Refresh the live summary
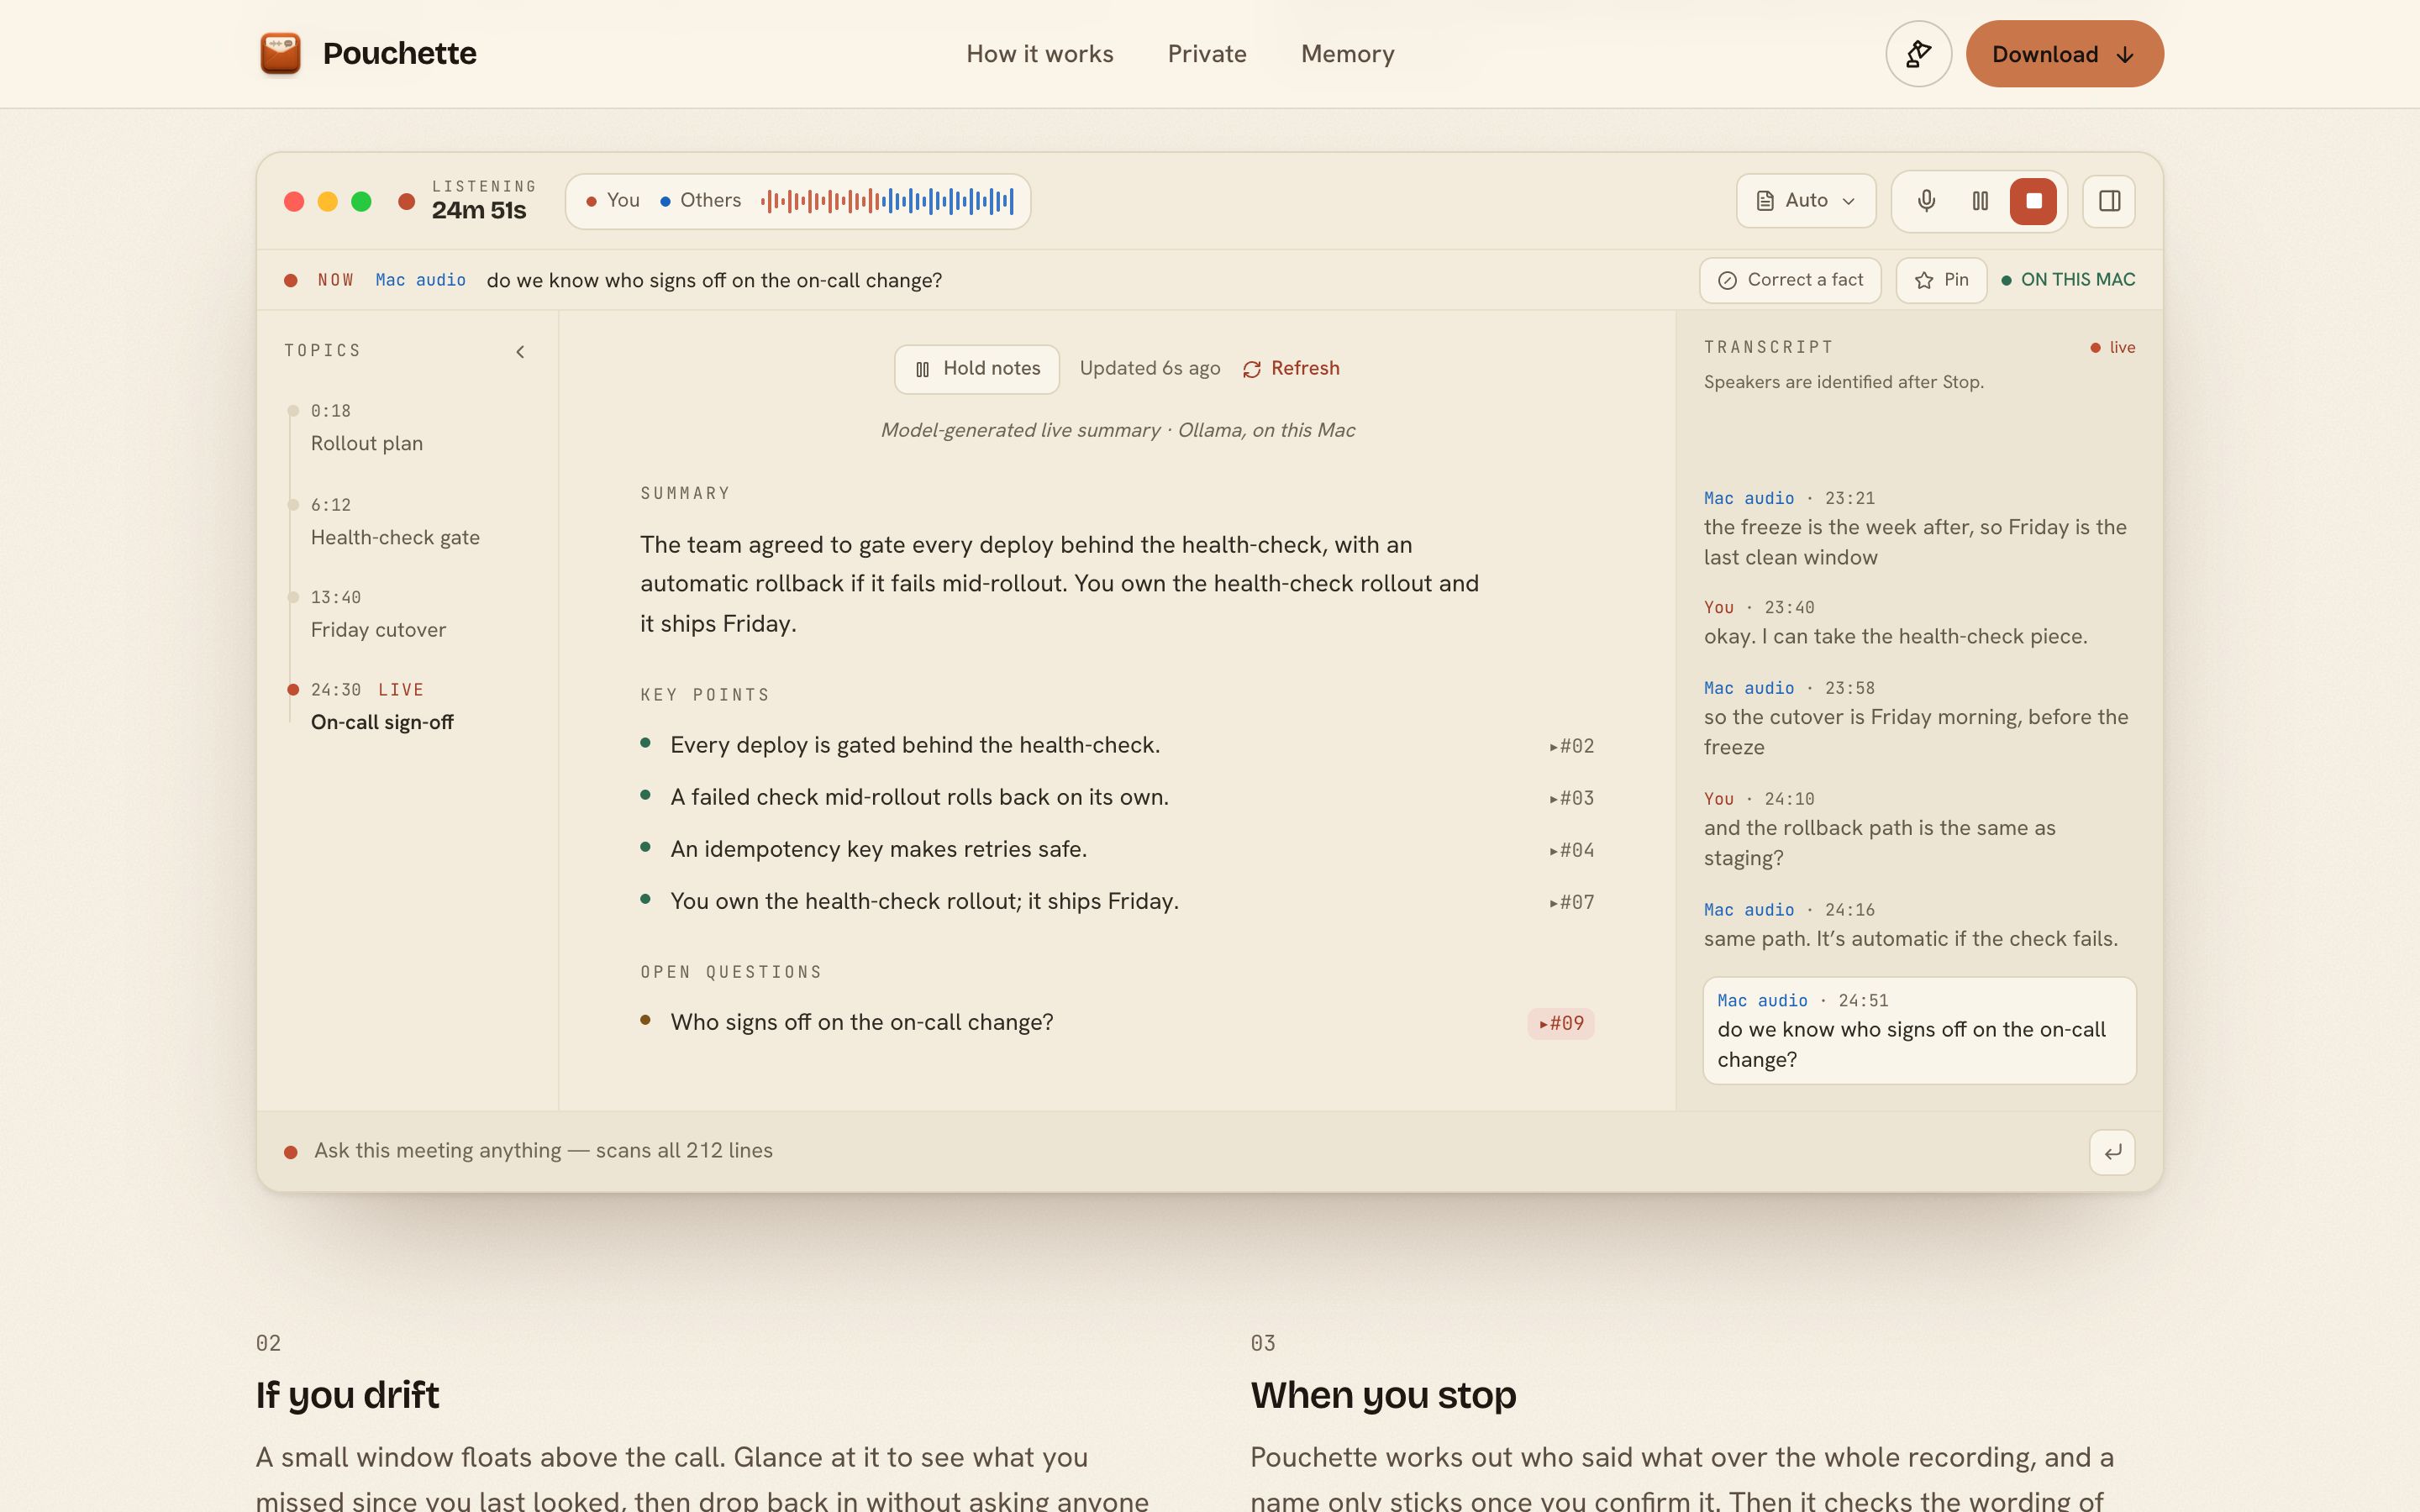Screen dimensions: 2420x1512 point(1291,369)
